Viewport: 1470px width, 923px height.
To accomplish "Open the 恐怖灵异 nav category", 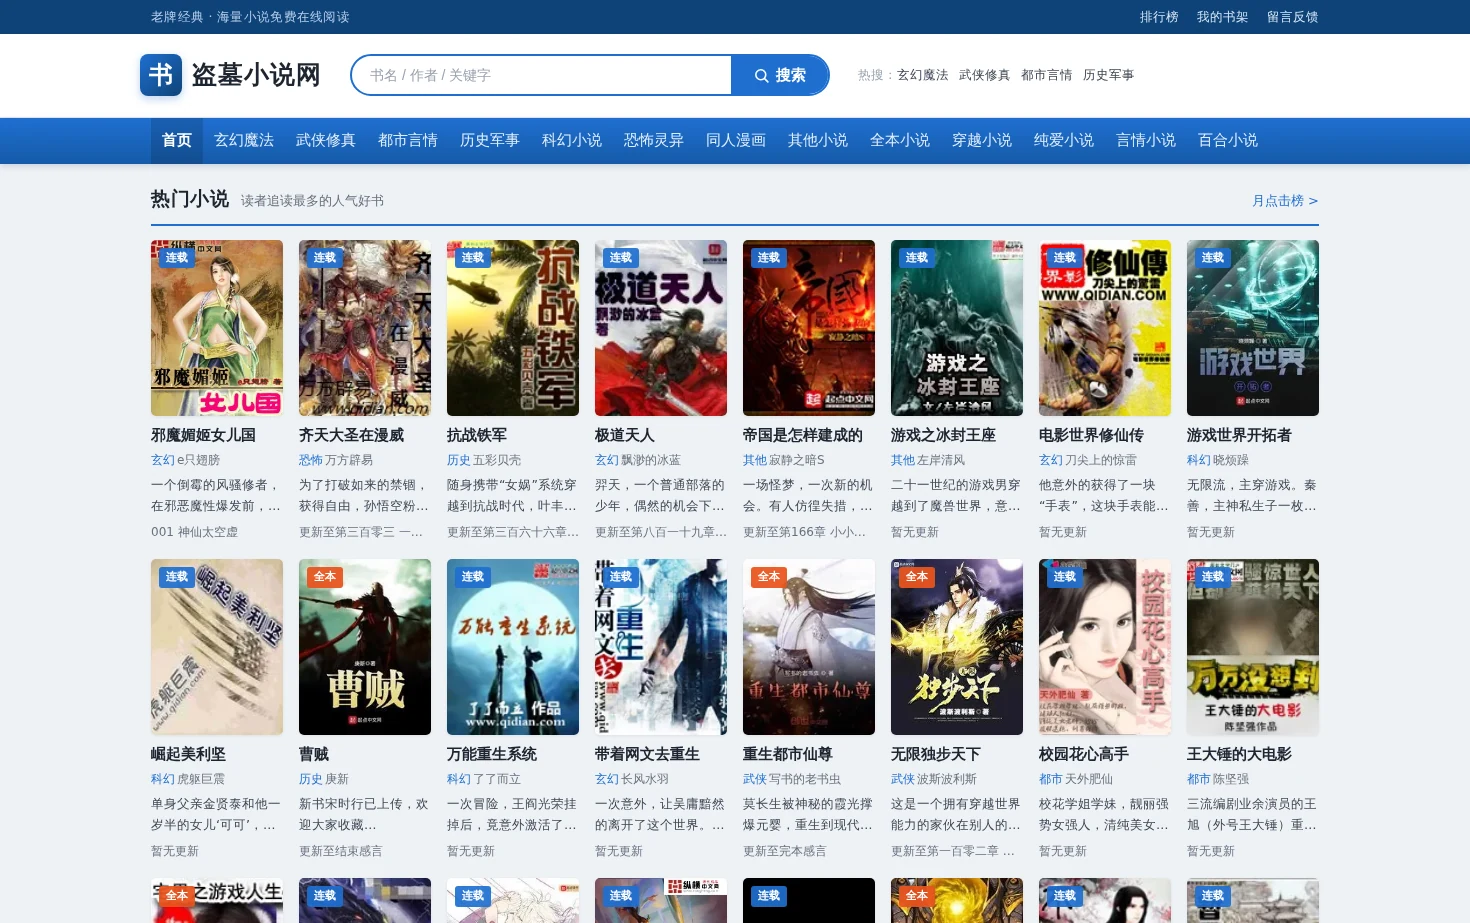I will pos(654,141).
